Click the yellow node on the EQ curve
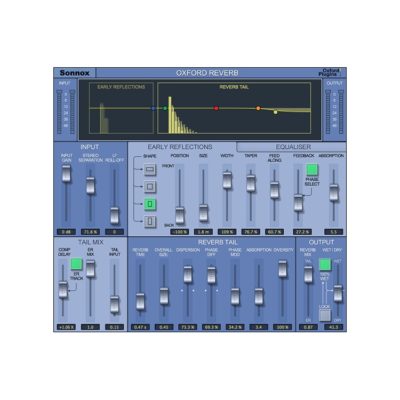 coord(275,112)
